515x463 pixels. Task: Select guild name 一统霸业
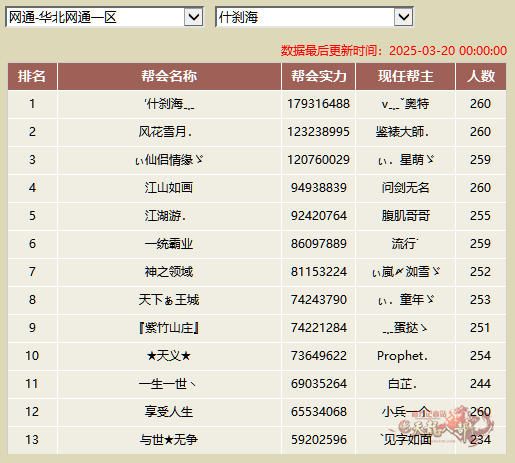(169, 244)
